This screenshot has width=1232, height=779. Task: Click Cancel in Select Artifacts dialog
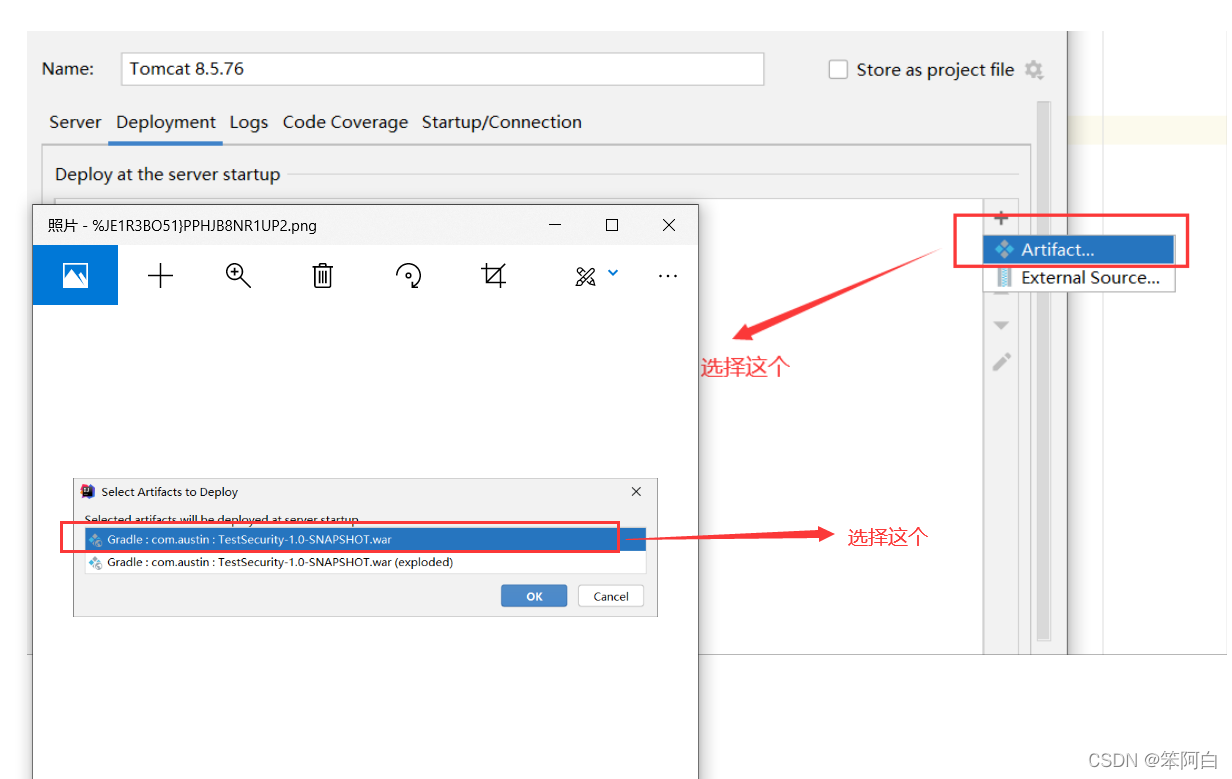point(611,596)
